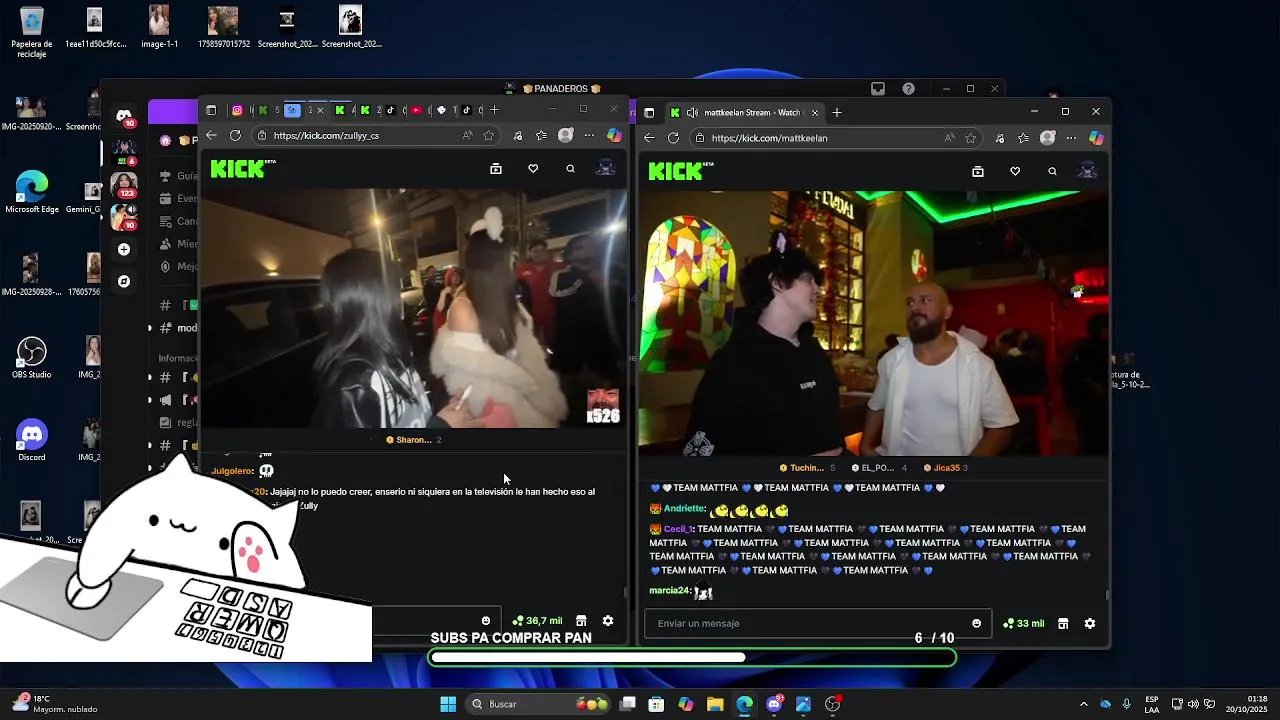Reload the zullyy_cs page

(x=235, y=135)
